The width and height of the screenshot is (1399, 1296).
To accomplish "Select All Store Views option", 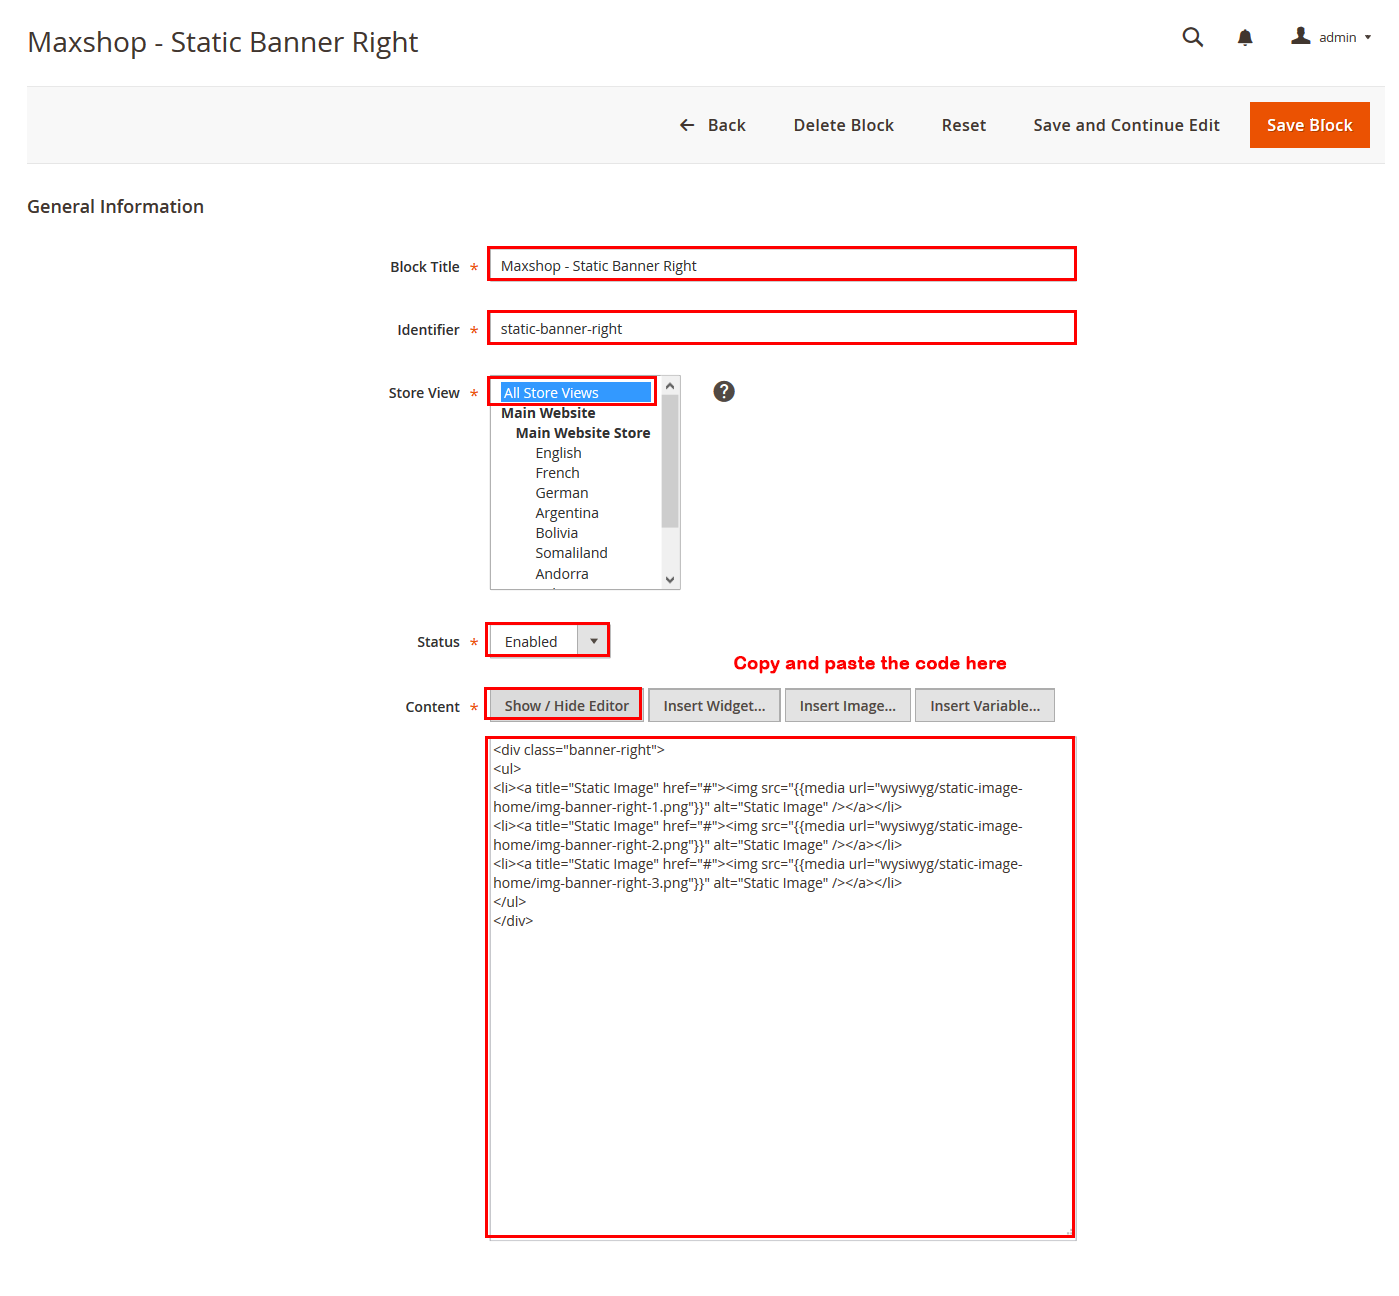I will coord(576,393).
